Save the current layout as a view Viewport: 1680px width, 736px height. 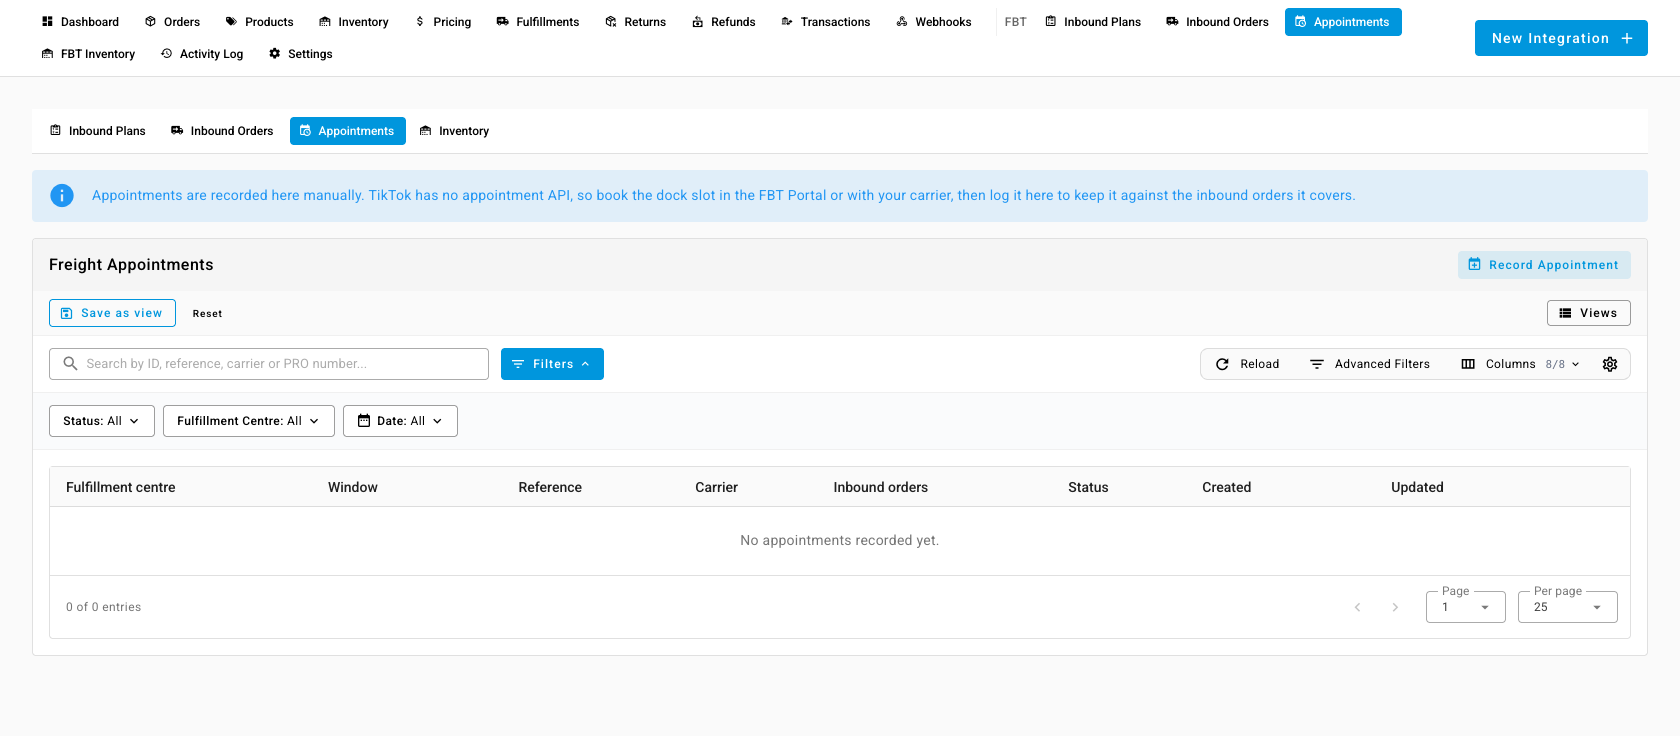click(x=112, y=313)
